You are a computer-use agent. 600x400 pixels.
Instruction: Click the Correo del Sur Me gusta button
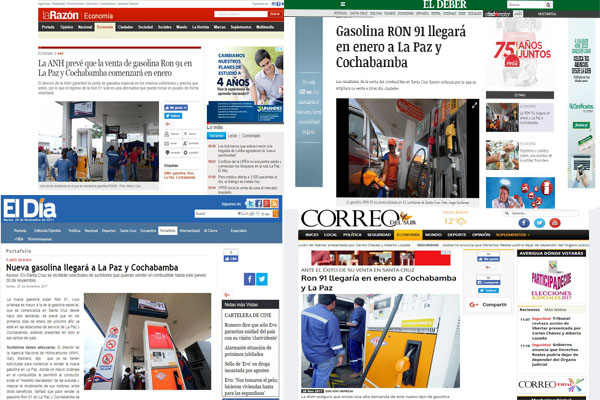488,259
